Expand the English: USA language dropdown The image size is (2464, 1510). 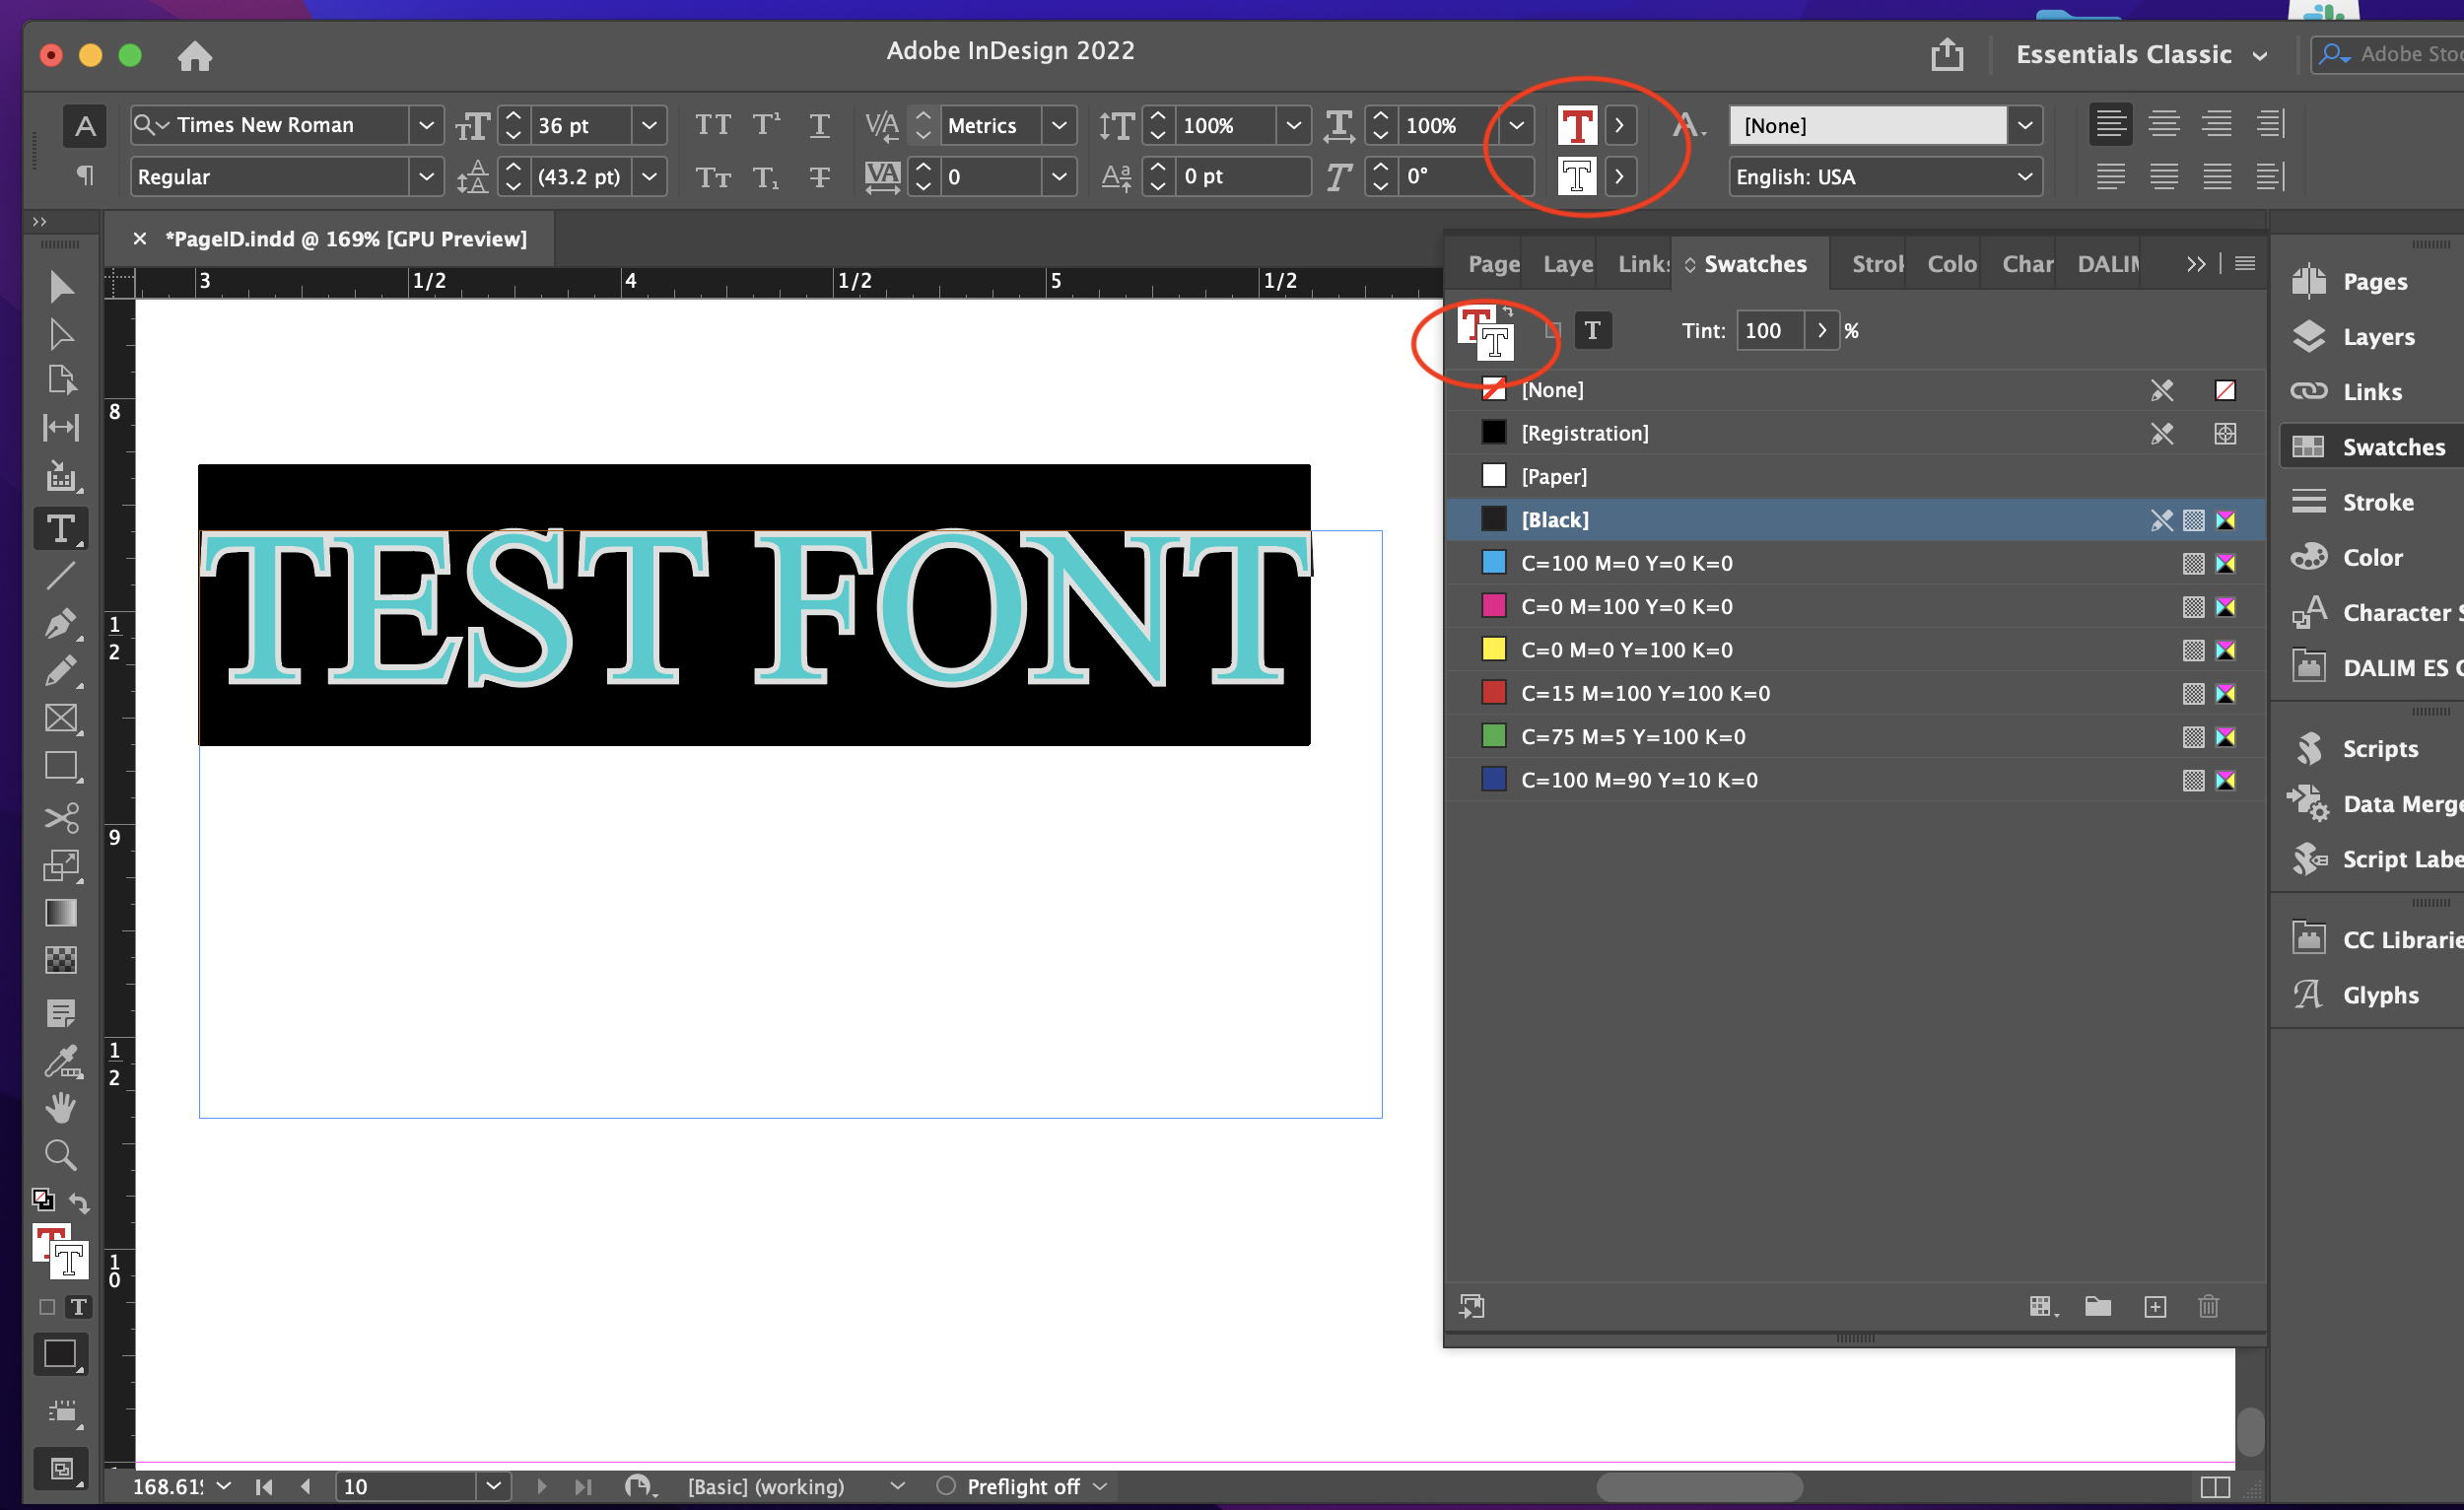(x=2024, y=177)
